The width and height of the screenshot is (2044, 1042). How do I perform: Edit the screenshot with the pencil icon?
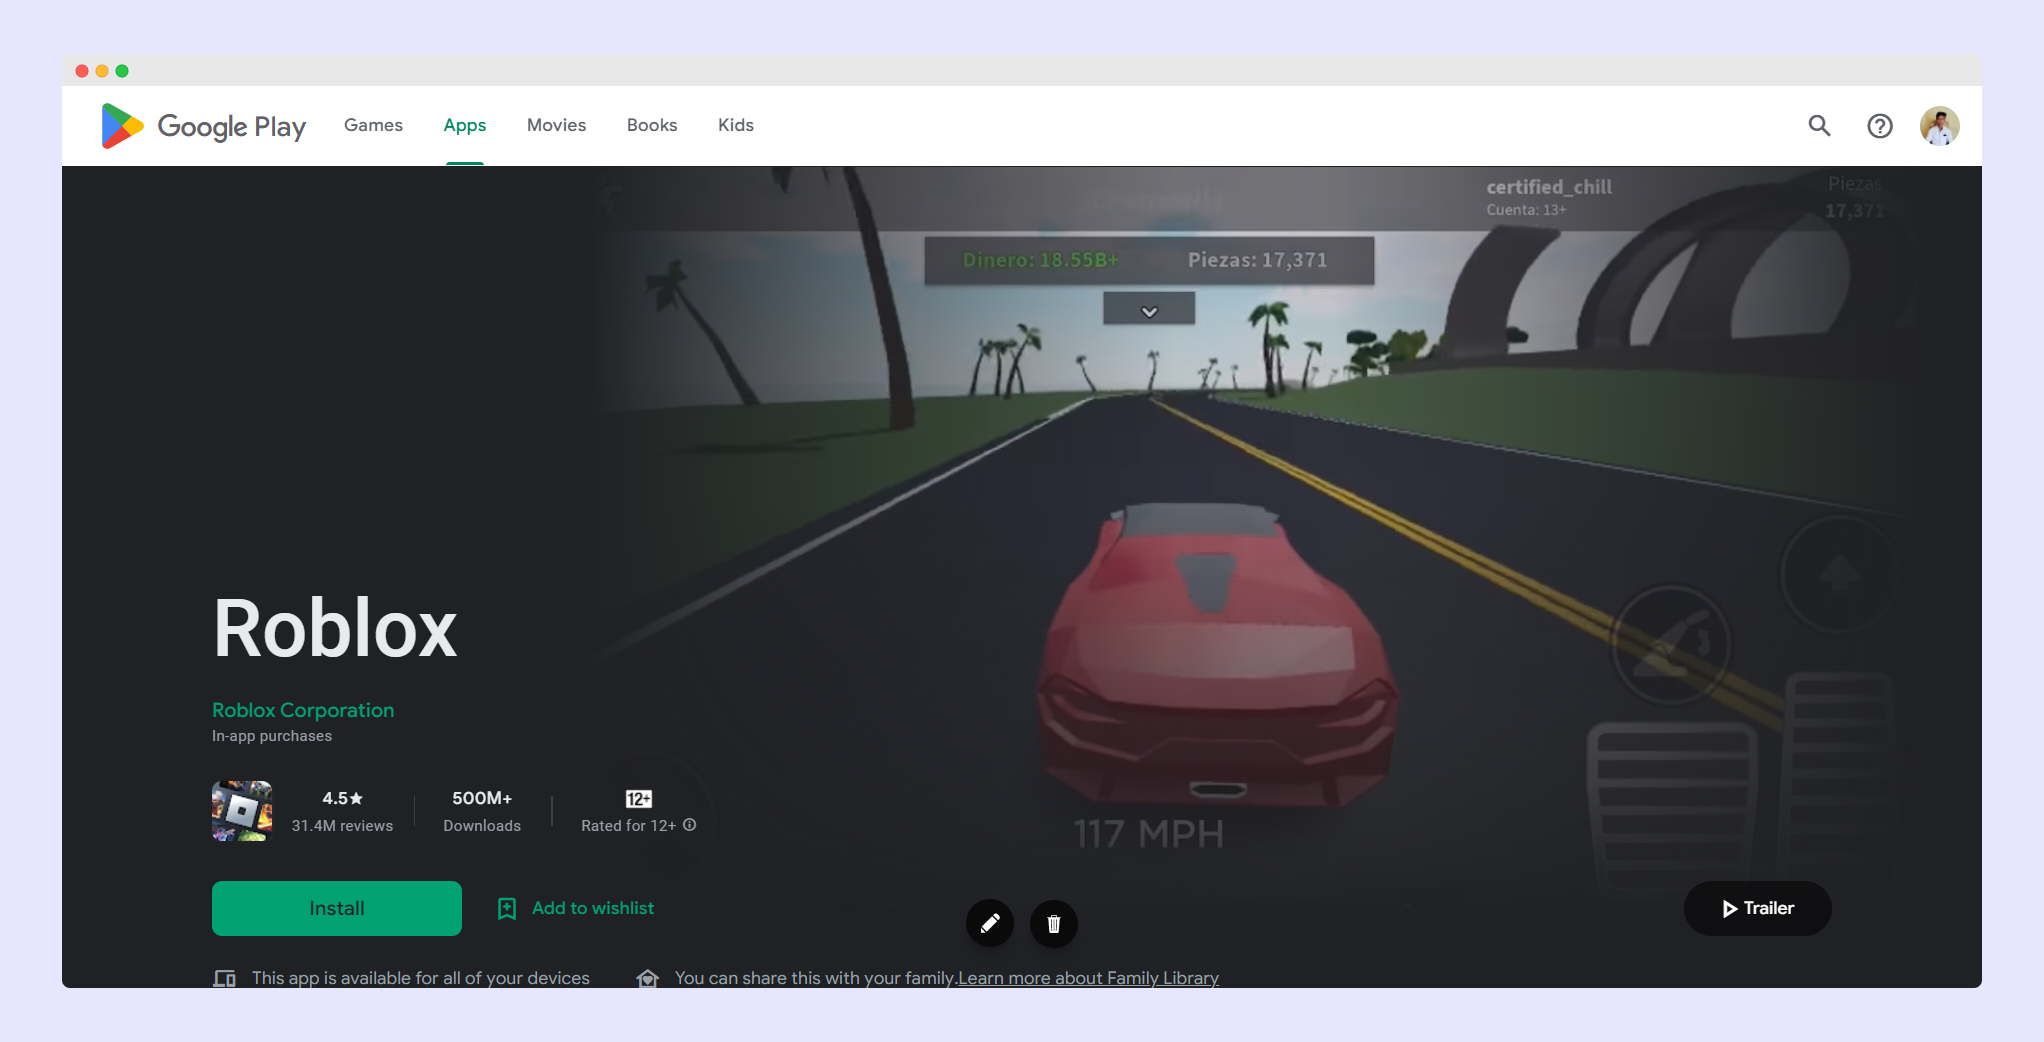click(x=990, y=924)
